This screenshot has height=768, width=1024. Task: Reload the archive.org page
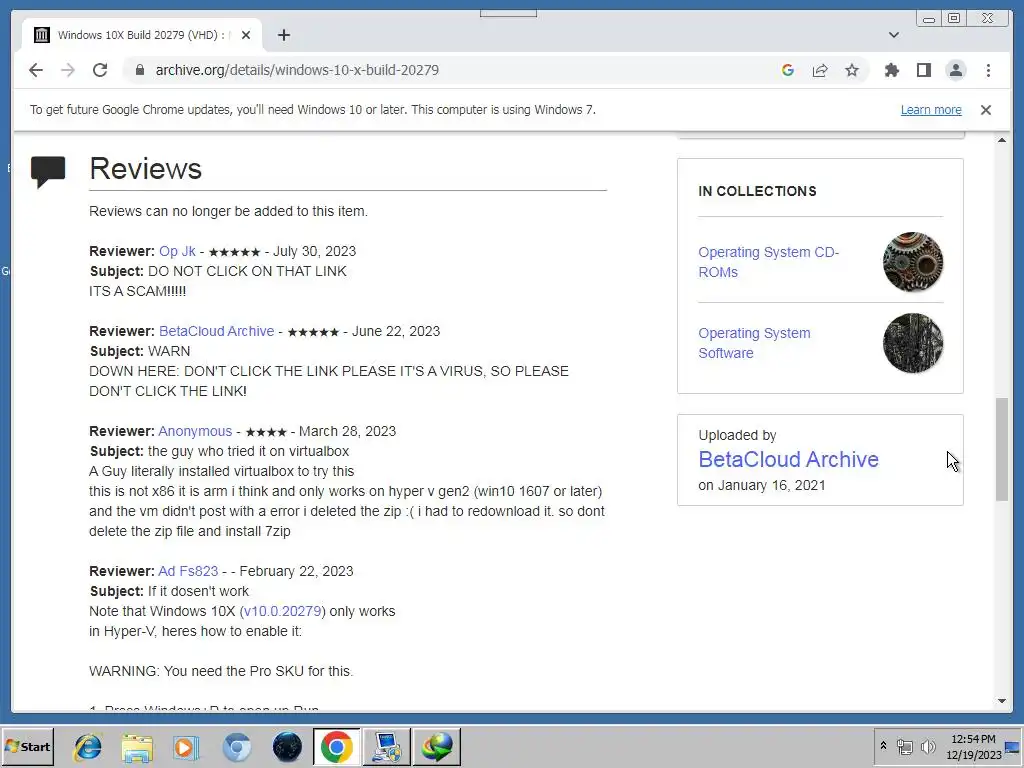coord(100,70)
